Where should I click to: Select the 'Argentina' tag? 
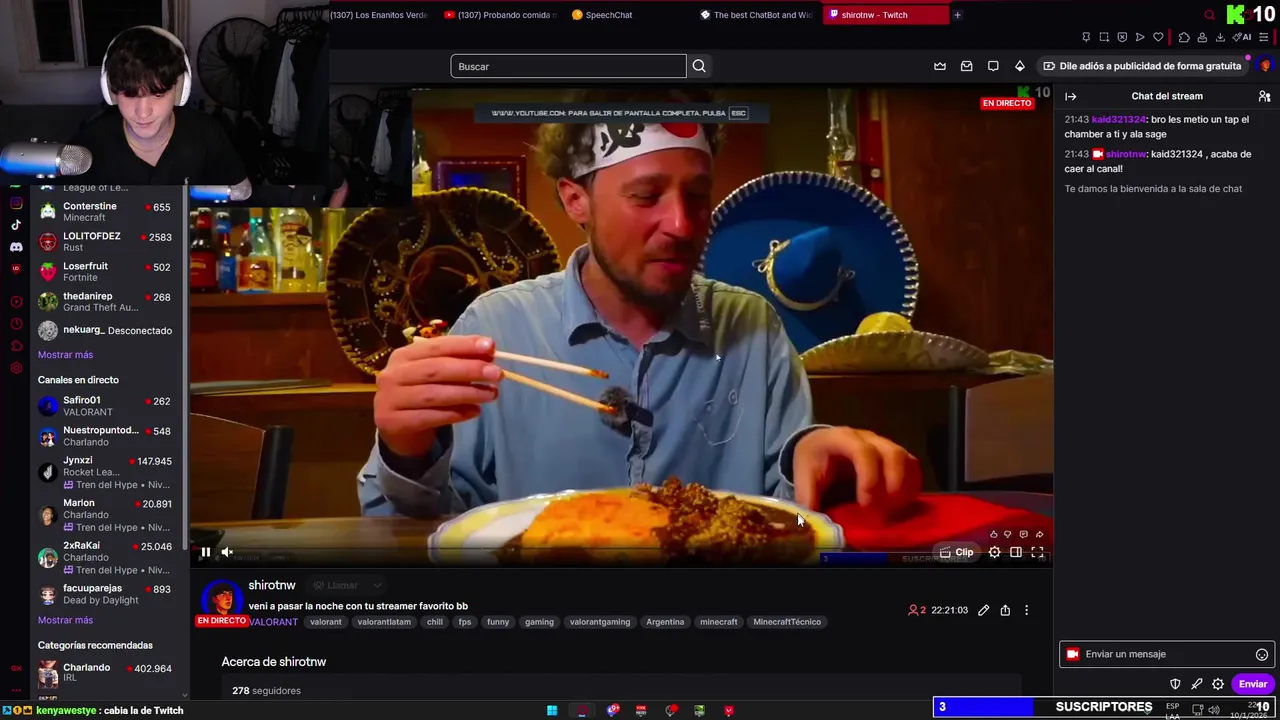[665, 622]
